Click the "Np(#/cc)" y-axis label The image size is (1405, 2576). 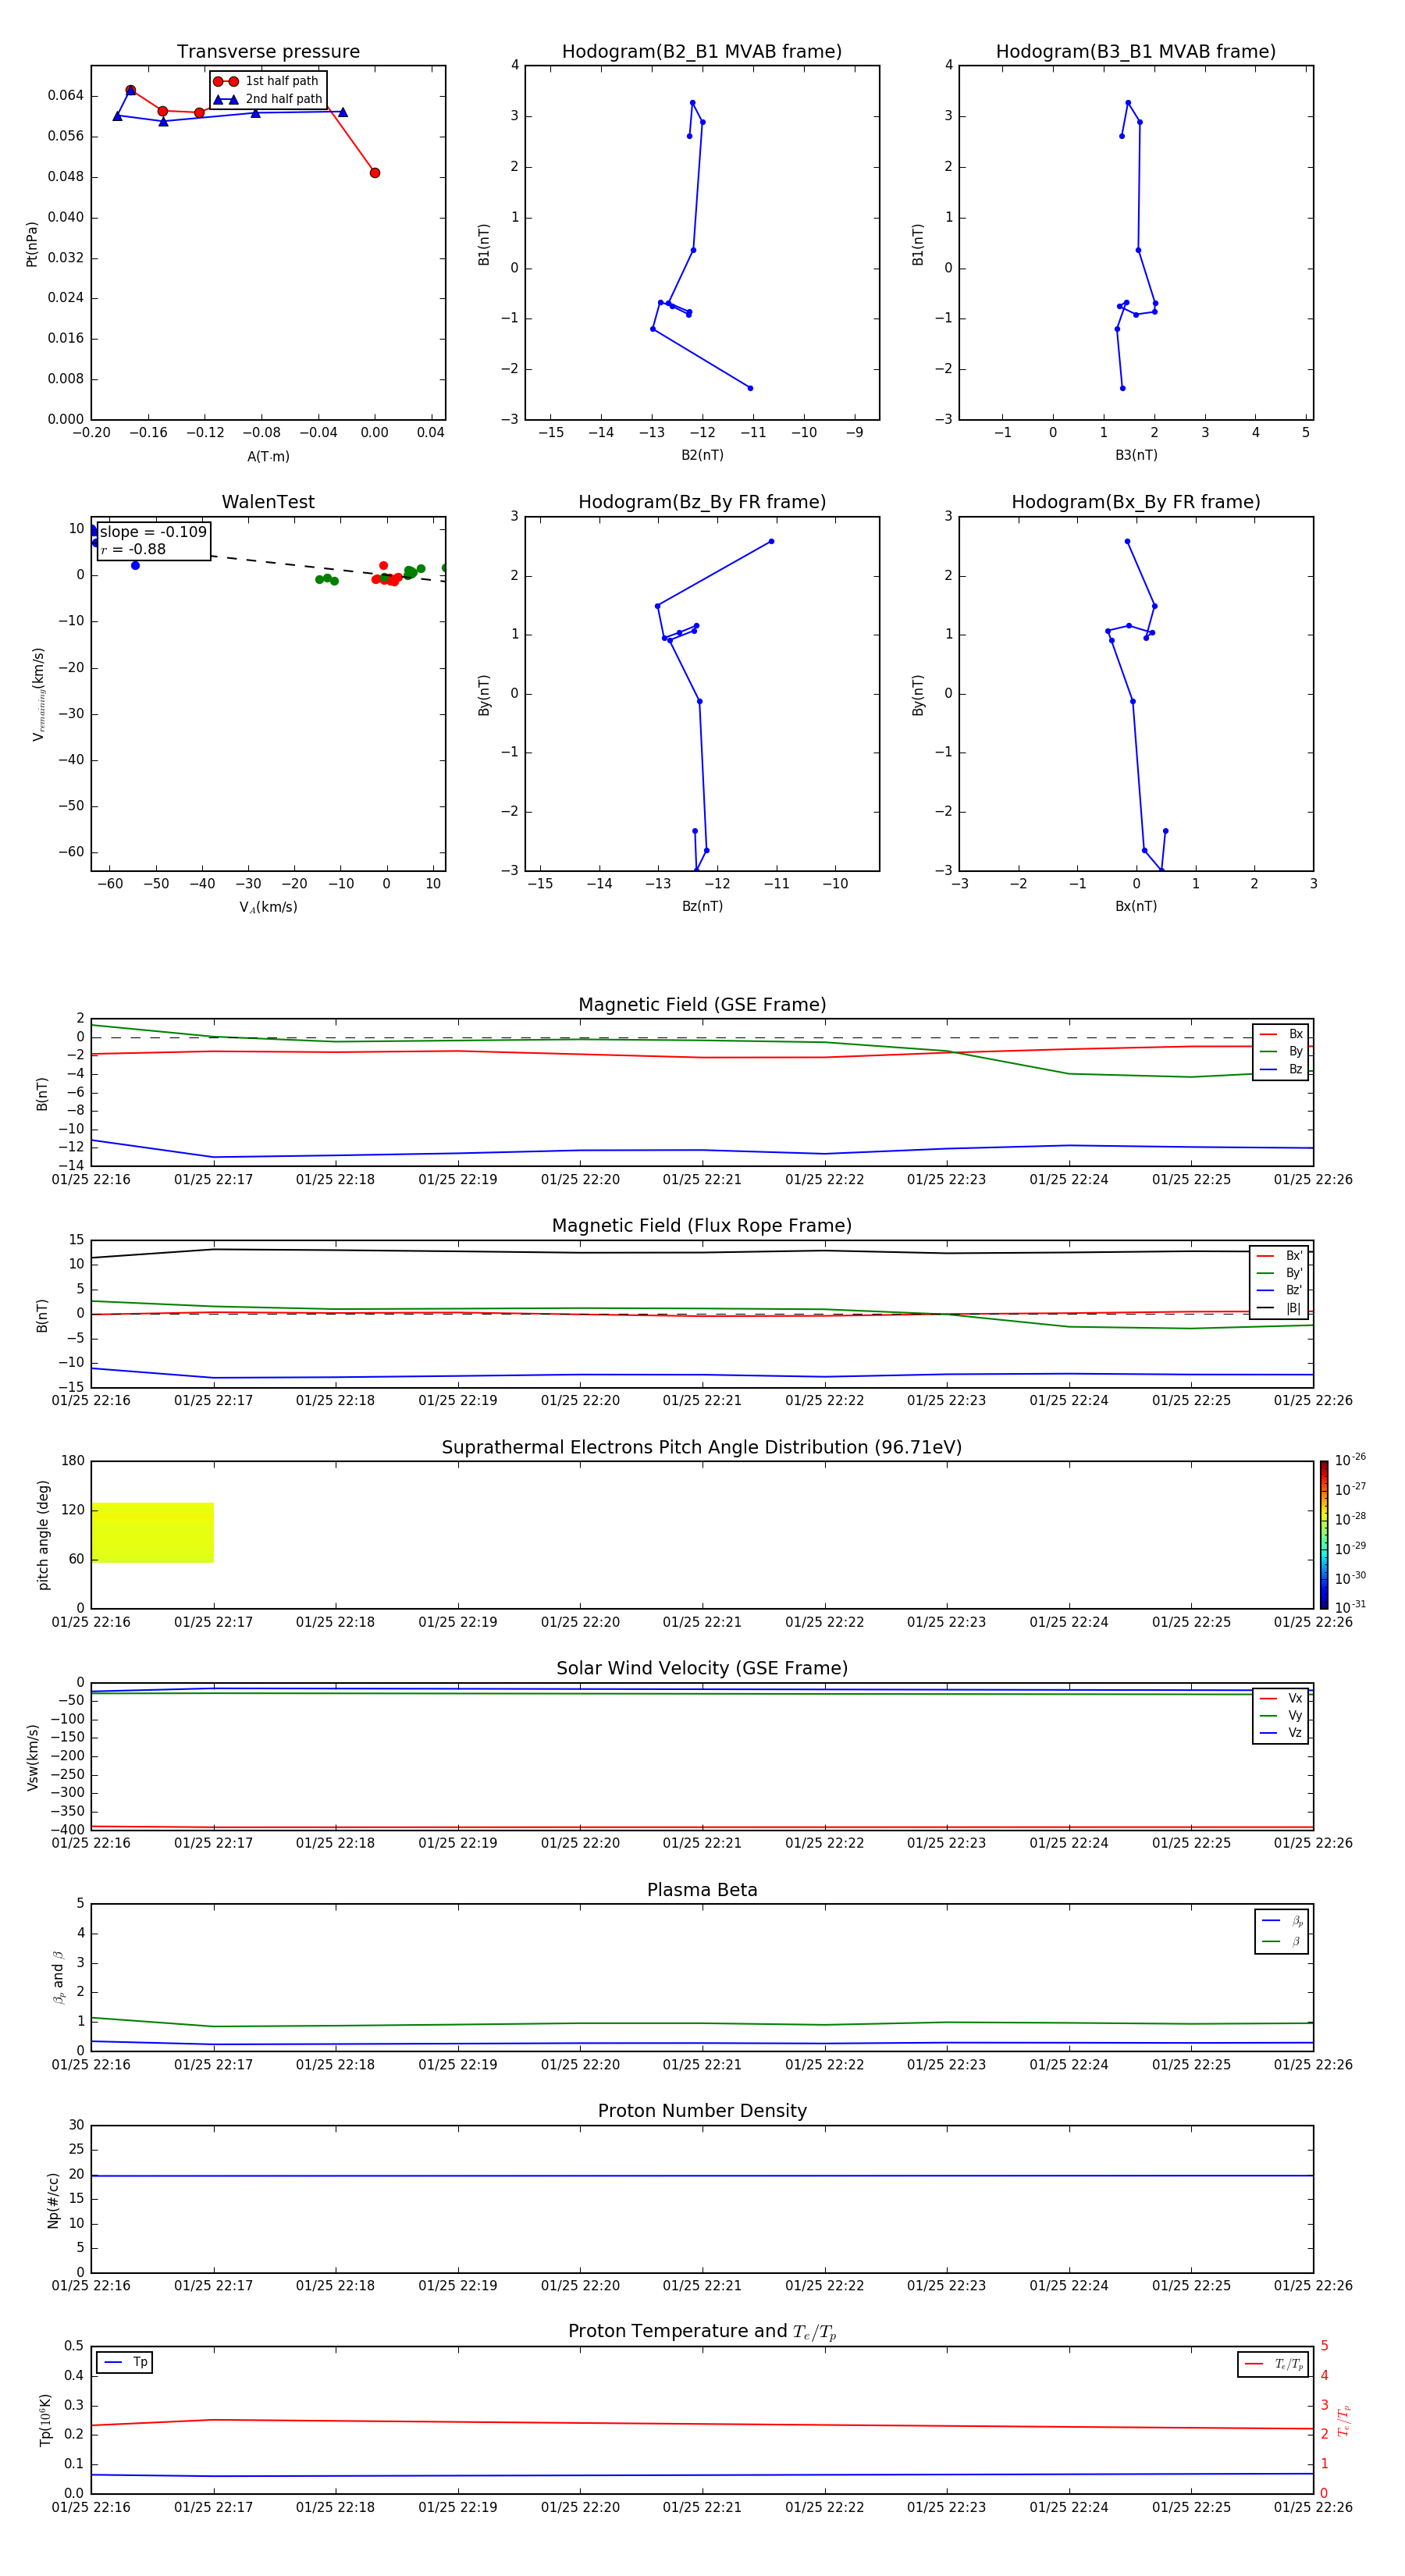click(53, 2199)
